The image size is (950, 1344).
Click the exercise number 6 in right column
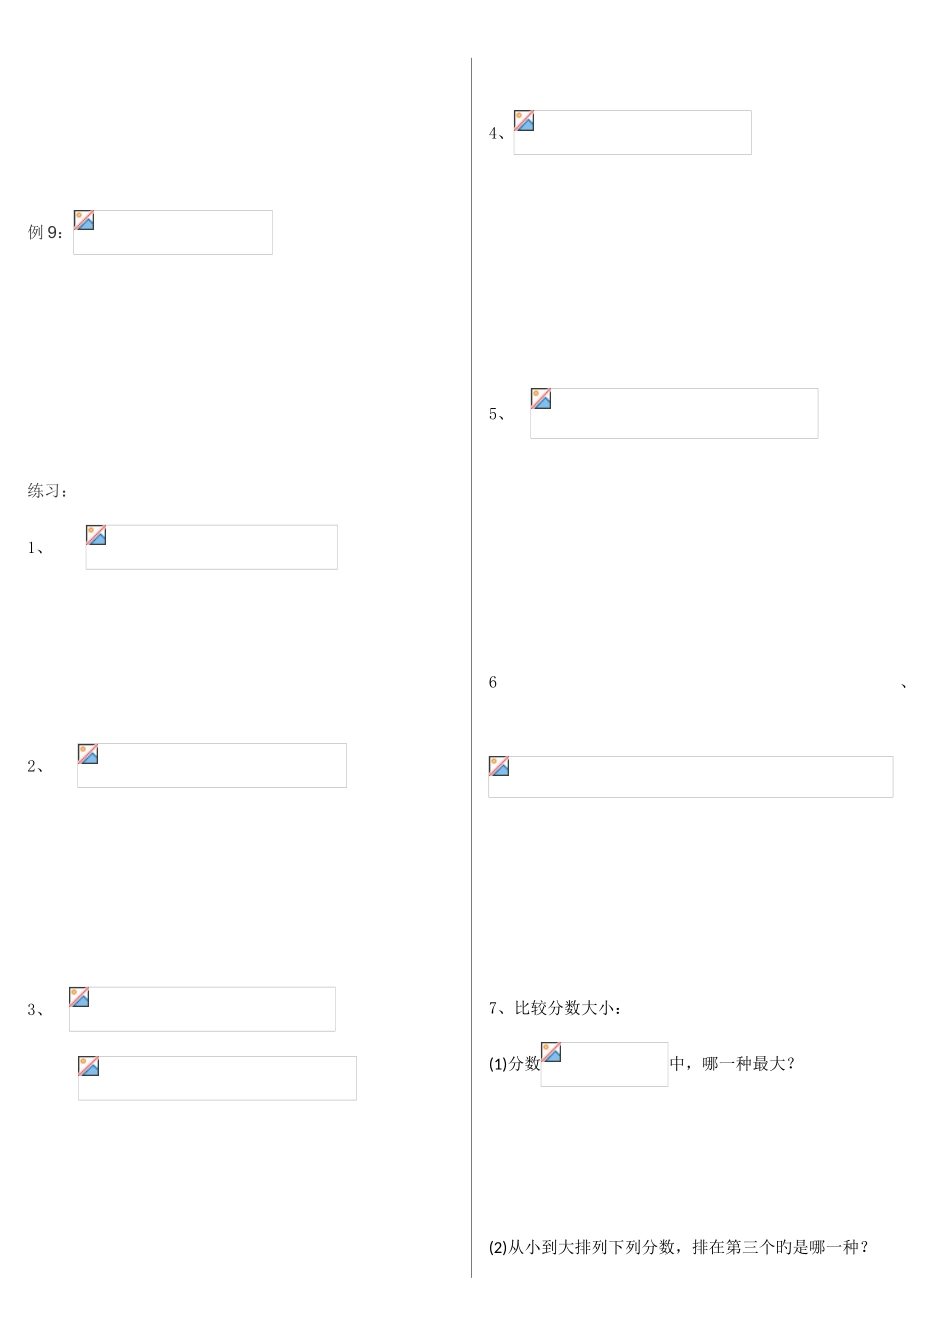[493, 683]
